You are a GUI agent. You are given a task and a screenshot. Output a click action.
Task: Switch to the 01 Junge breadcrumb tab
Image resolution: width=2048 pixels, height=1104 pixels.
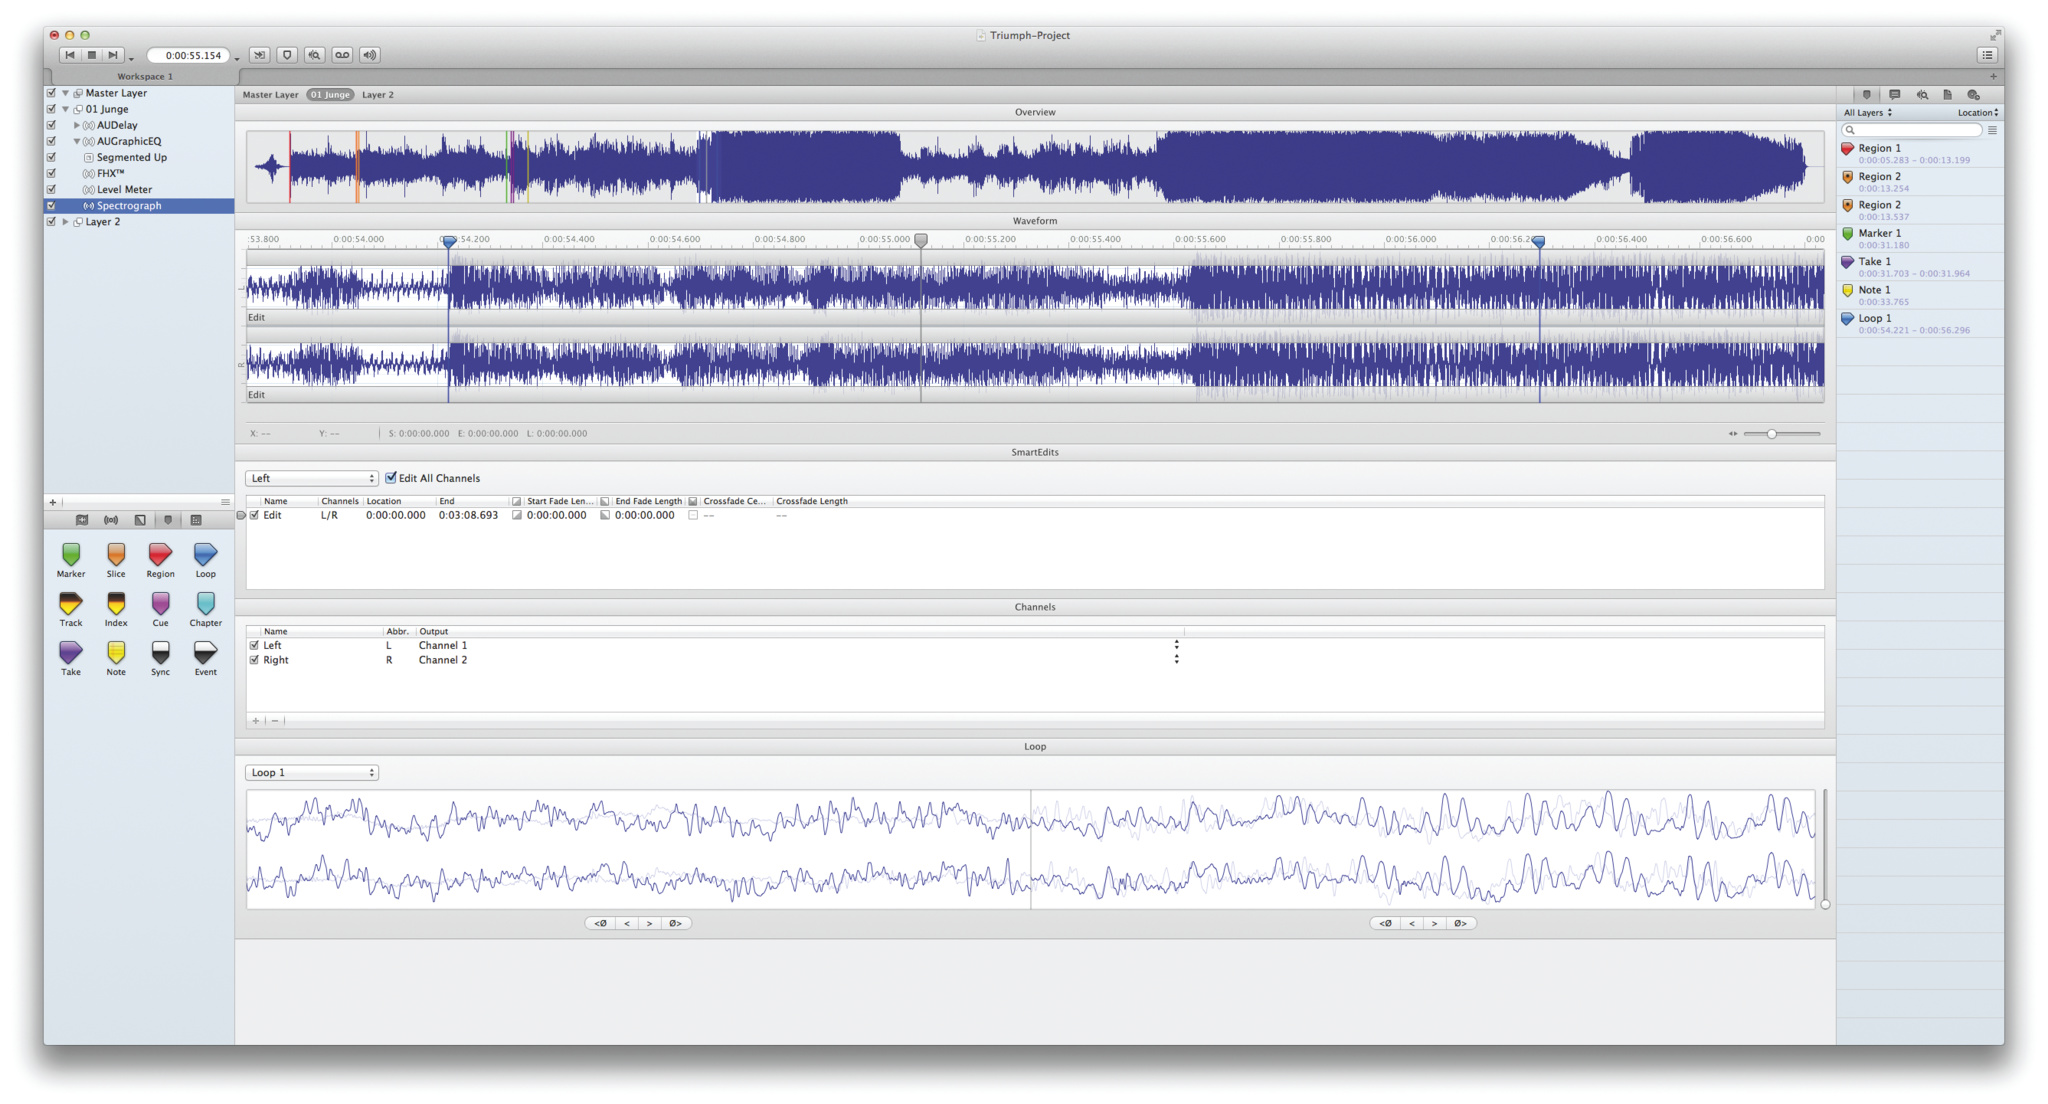[x=330, y=95]
